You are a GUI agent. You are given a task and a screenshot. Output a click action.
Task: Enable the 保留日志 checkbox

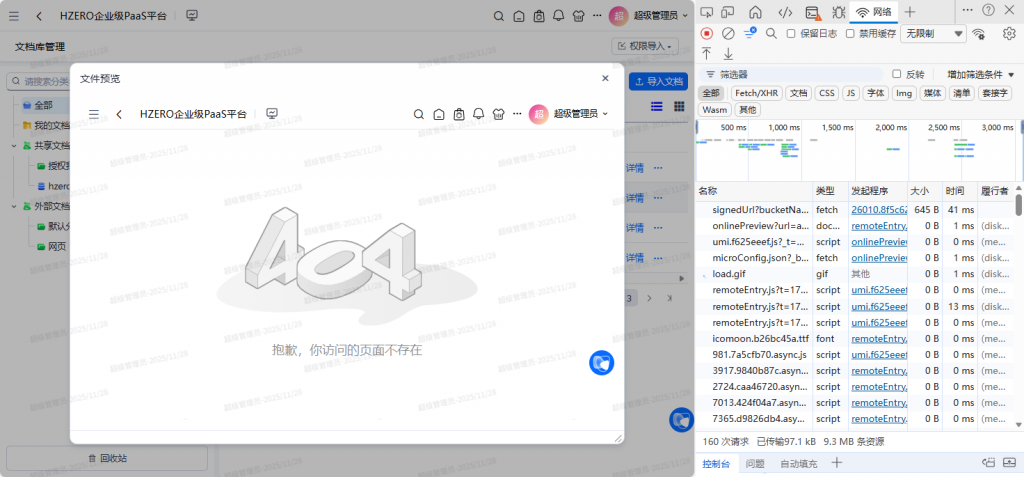pyautogui.click(x=792, y=33)
